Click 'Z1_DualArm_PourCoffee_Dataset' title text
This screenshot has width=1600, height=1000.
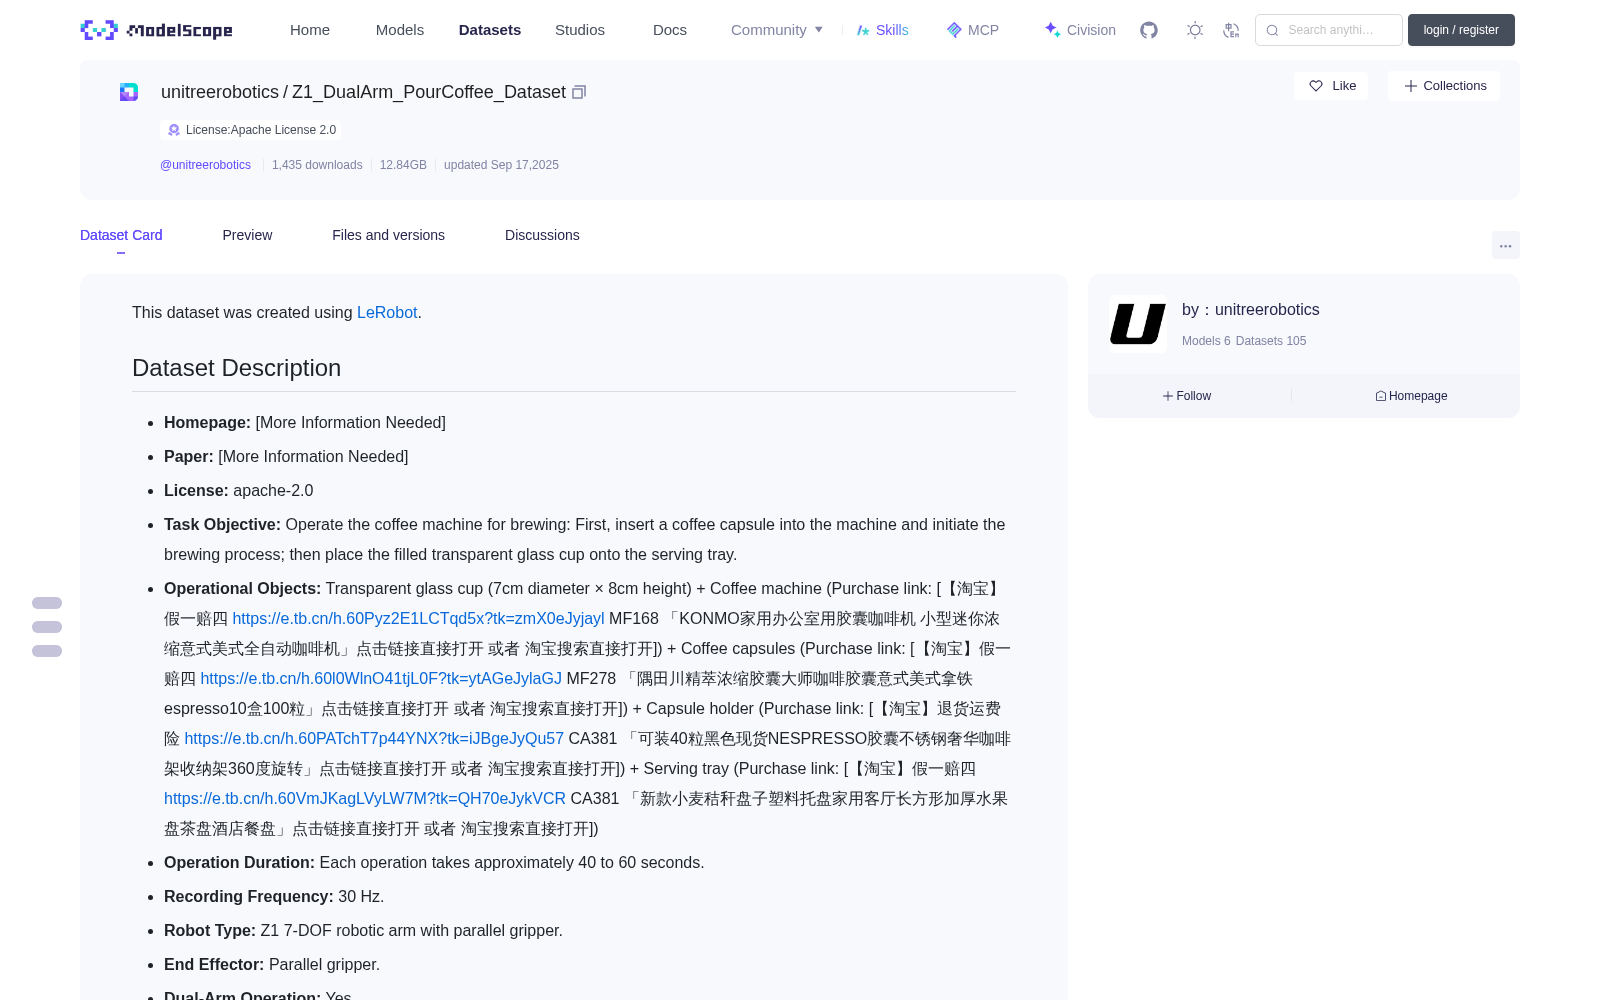[429, 92]
